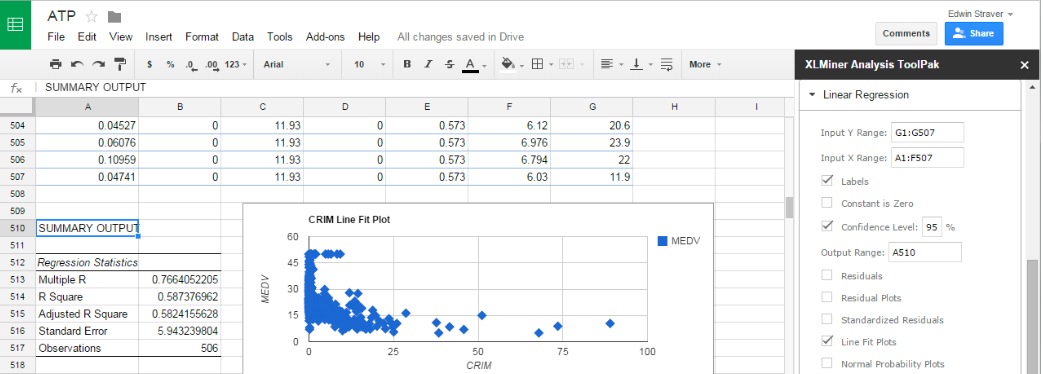Click All changes saved in Drive link
Viewport: 1043px width, 374px height.
click(x=460, y=37)
